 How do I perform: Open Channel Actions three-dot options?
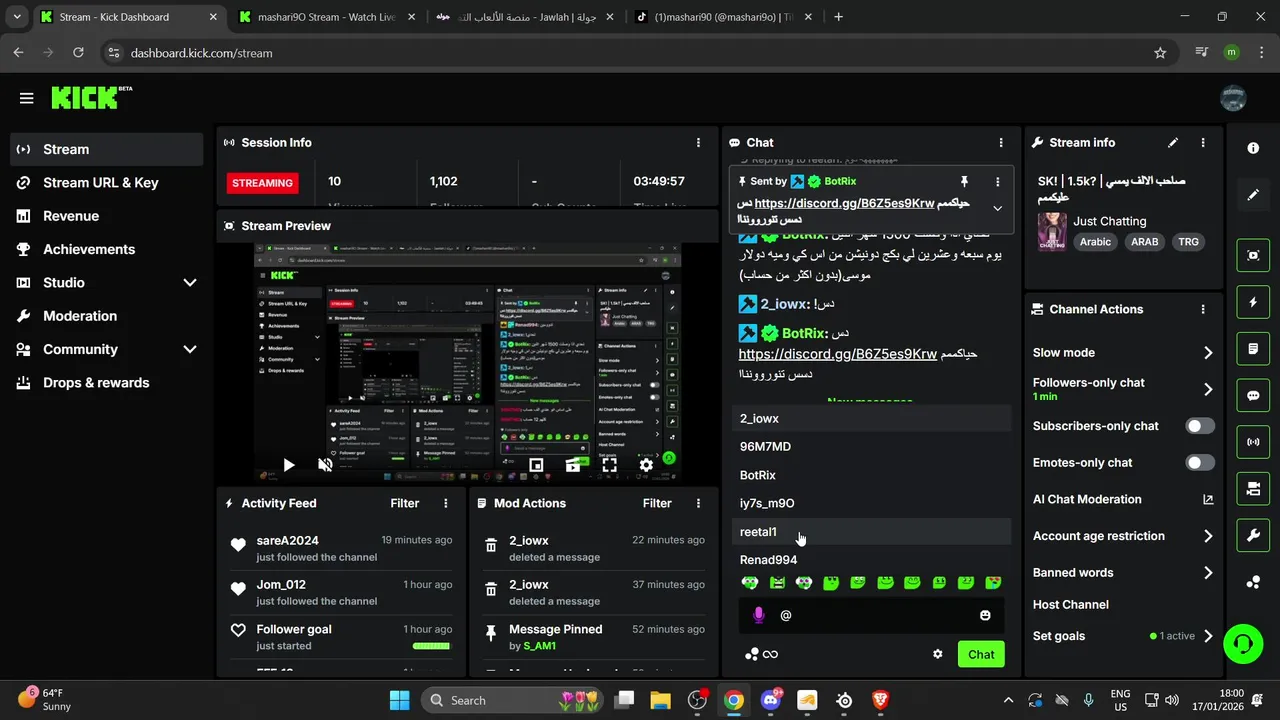[x=1203, y=310]
